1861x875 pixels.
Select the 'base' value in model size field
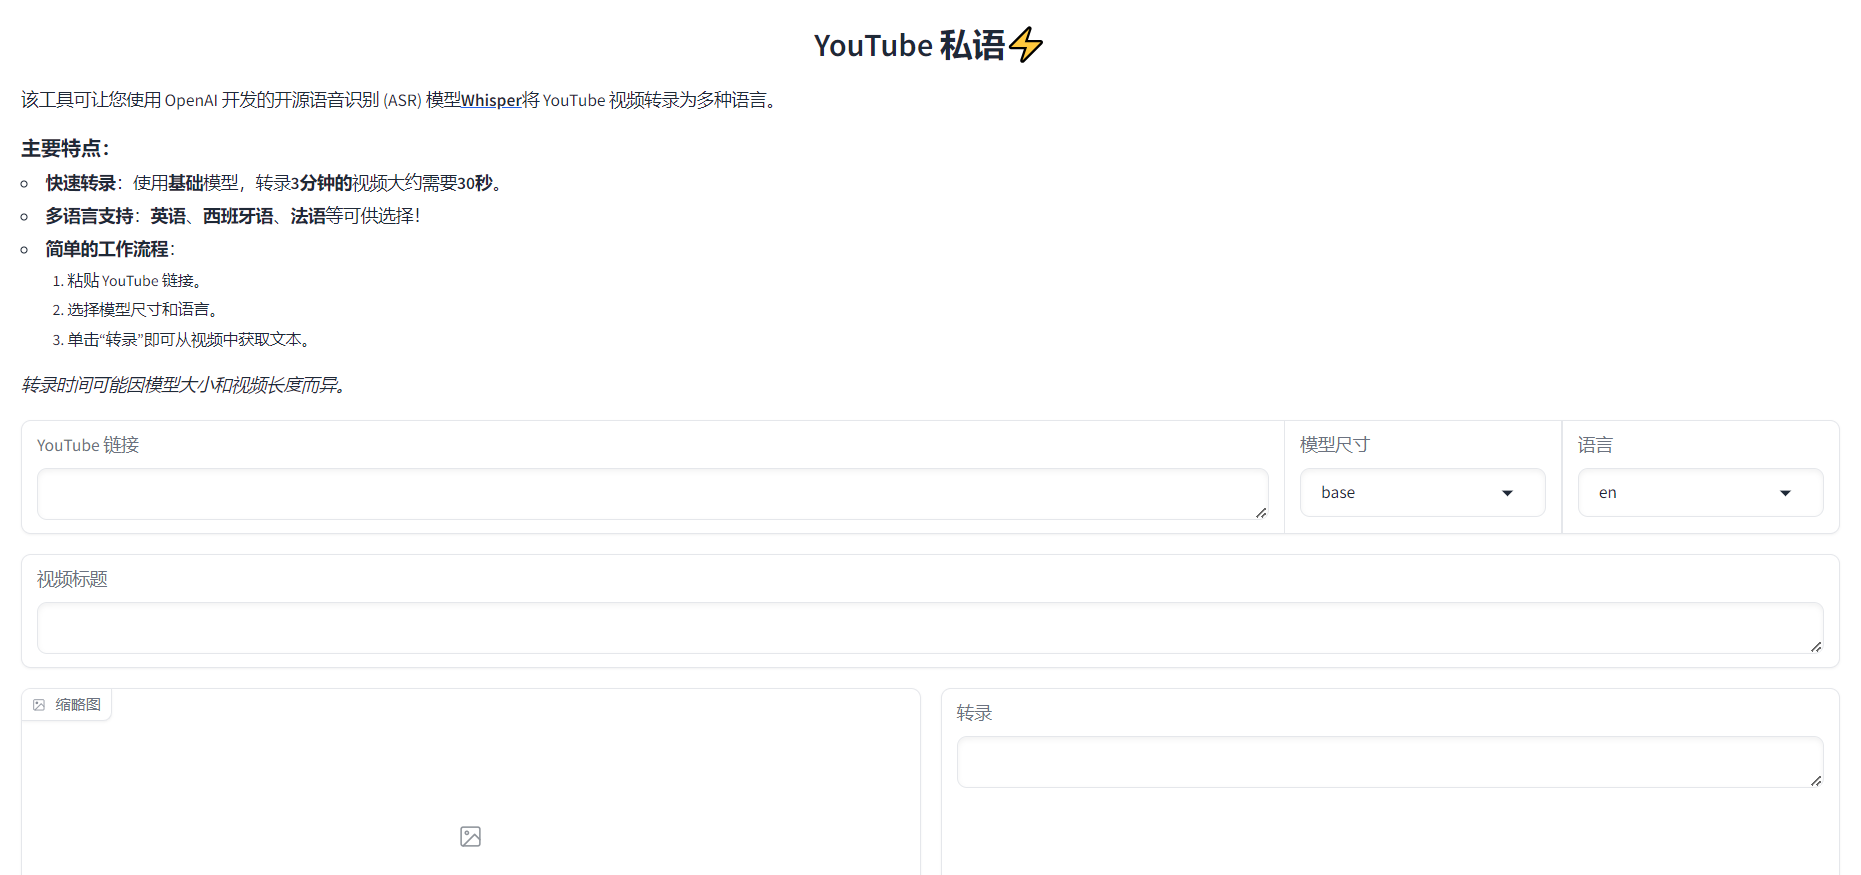(x=1338, y=493)
